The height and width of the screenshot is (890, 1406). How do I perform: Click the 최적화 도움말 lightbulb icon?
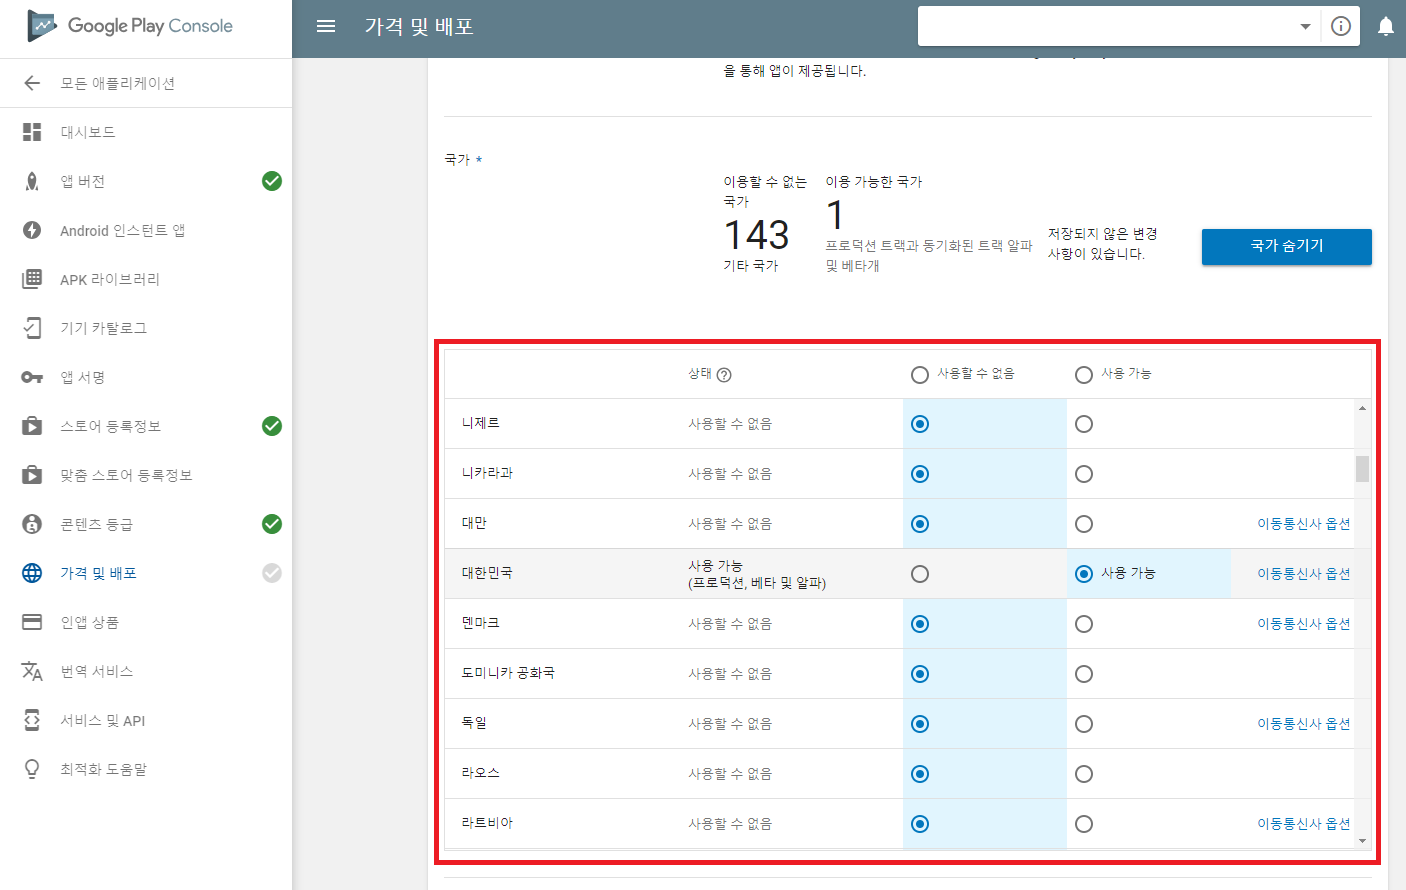tap(32, 769)
